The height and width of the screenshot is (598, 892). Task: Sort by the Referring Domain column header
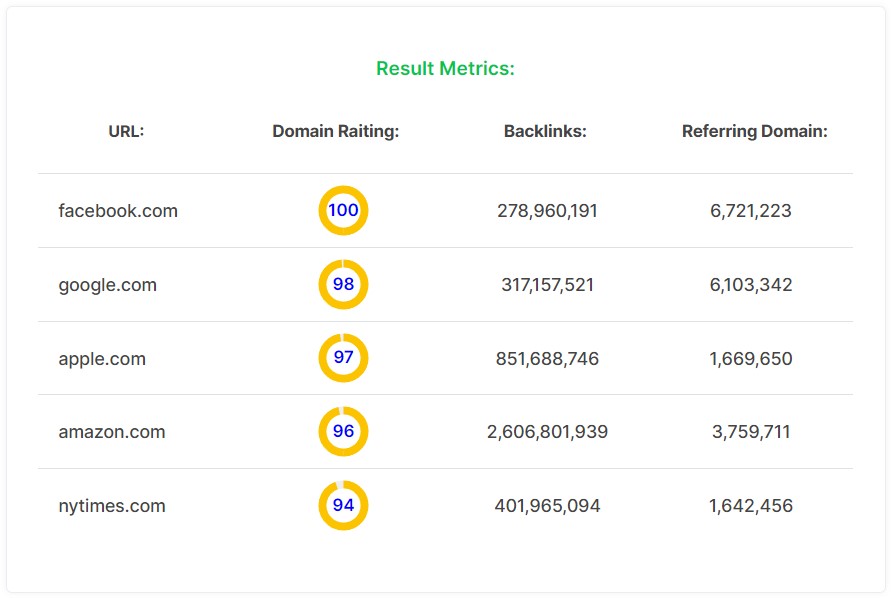(x=756, y=131)
